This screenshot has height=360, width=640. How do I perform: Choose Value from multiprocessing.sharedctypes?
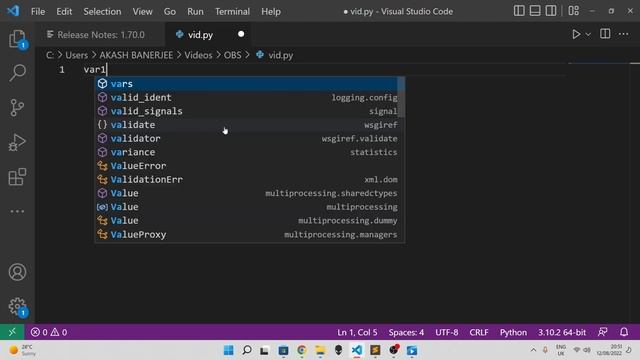pos(247,193)
